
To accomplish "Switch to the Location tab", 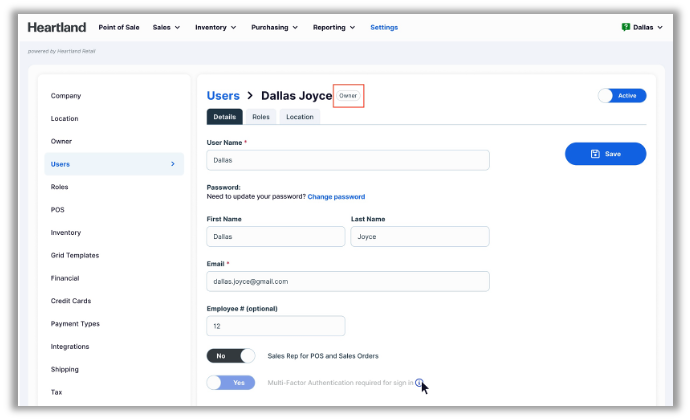I will coord(299,117).
